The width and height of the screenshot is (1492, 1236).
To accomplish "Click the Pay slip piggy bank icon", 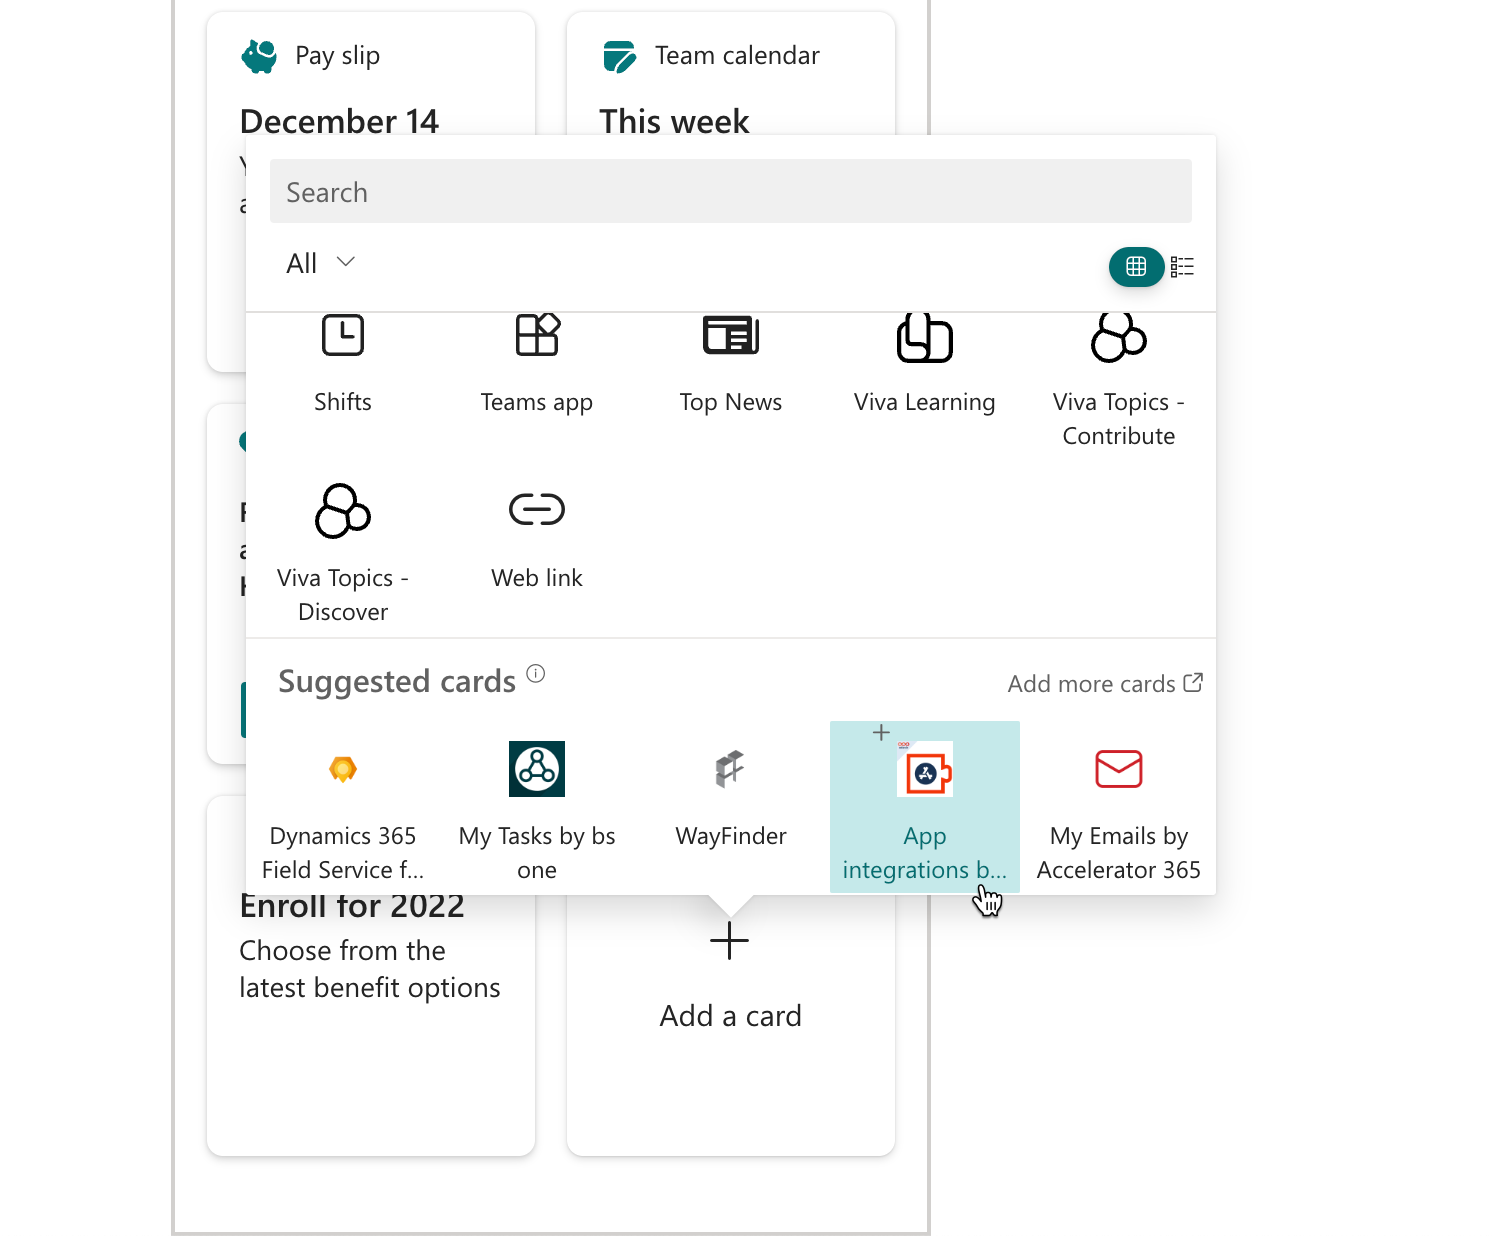I will (260, 56).
